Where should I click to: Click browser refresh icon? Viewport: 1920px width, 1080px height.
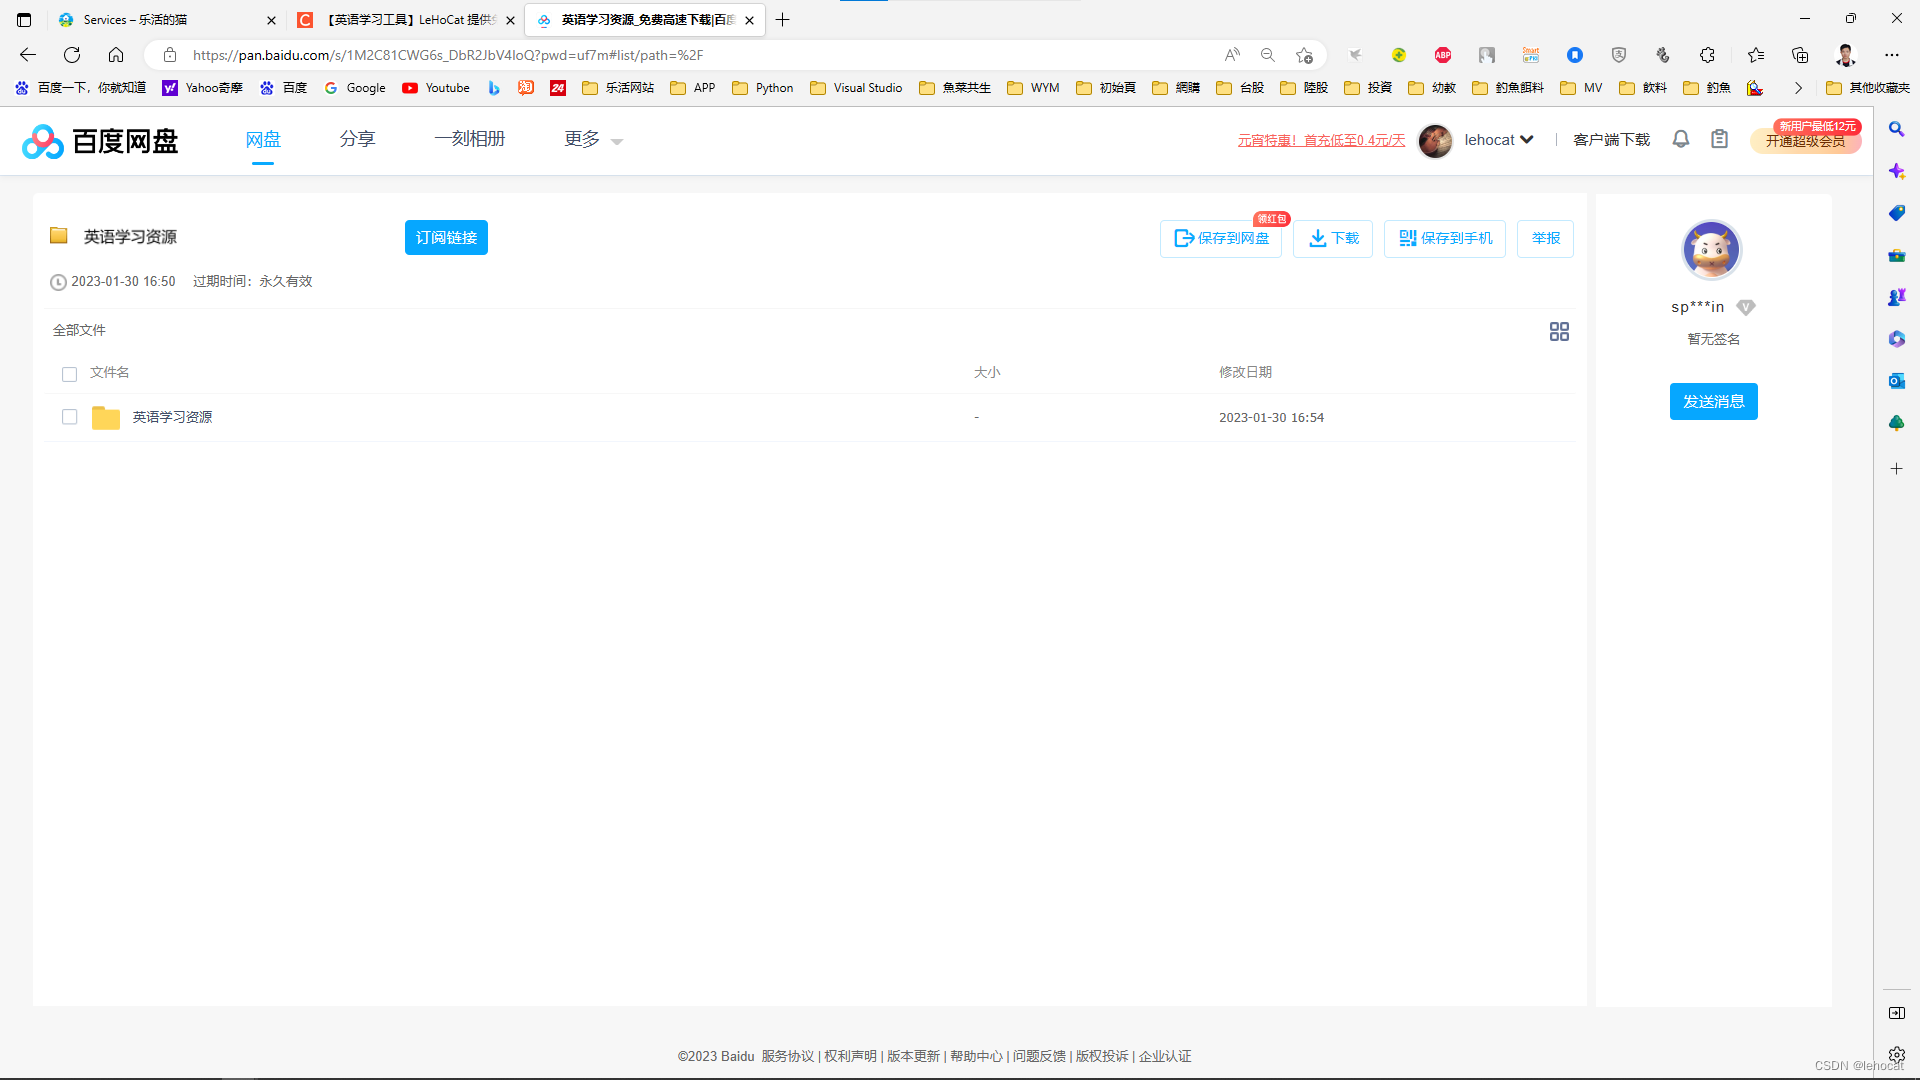click(72, 55)
